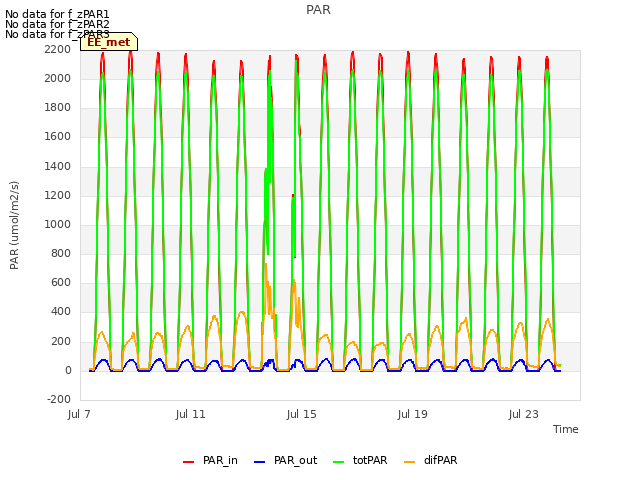Image resolution: width=640 pixels, height=480 pixels.
Task: Select the blue PAR_out legend swatch
Action: tap(259, 462)
